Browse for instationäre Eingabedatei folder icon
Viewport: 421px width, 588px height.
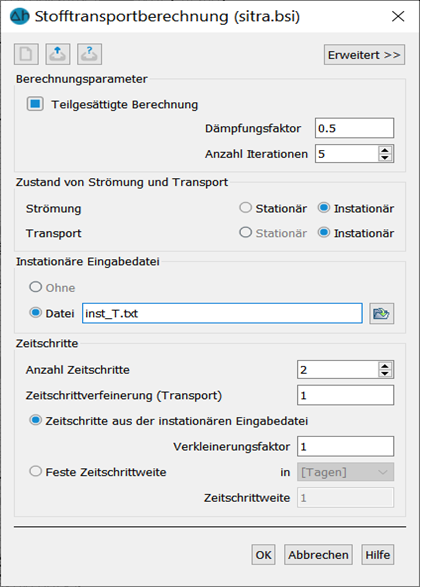(381, 314)
